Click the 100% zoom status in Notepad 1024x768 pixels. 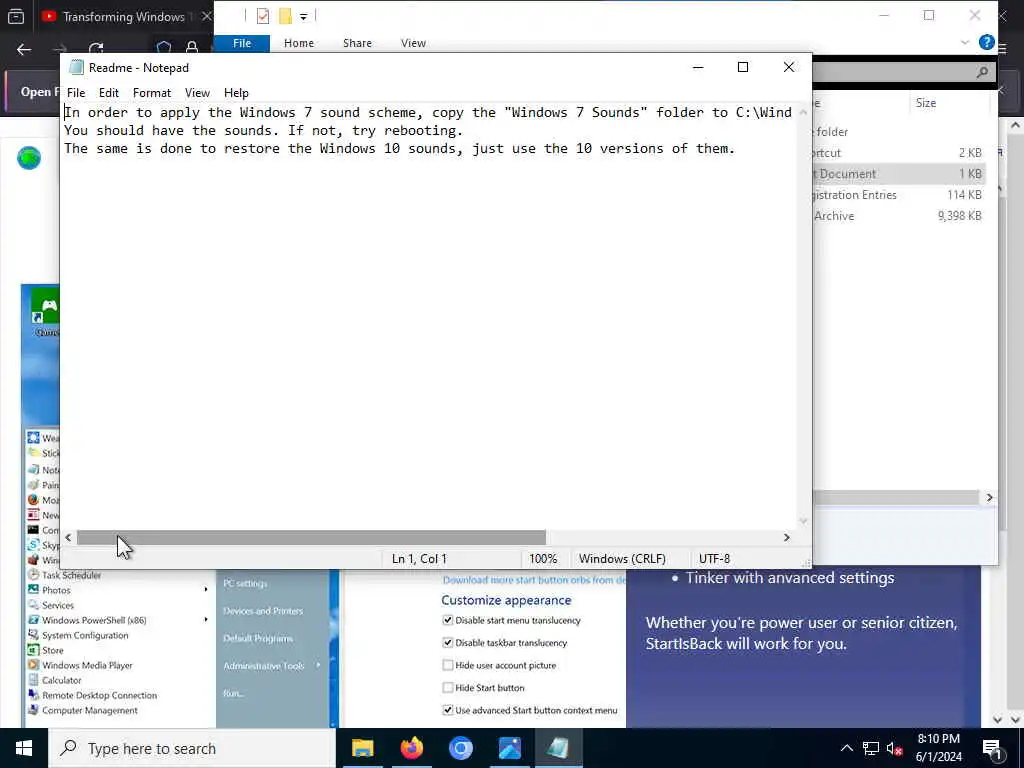(x=543, y=559)
